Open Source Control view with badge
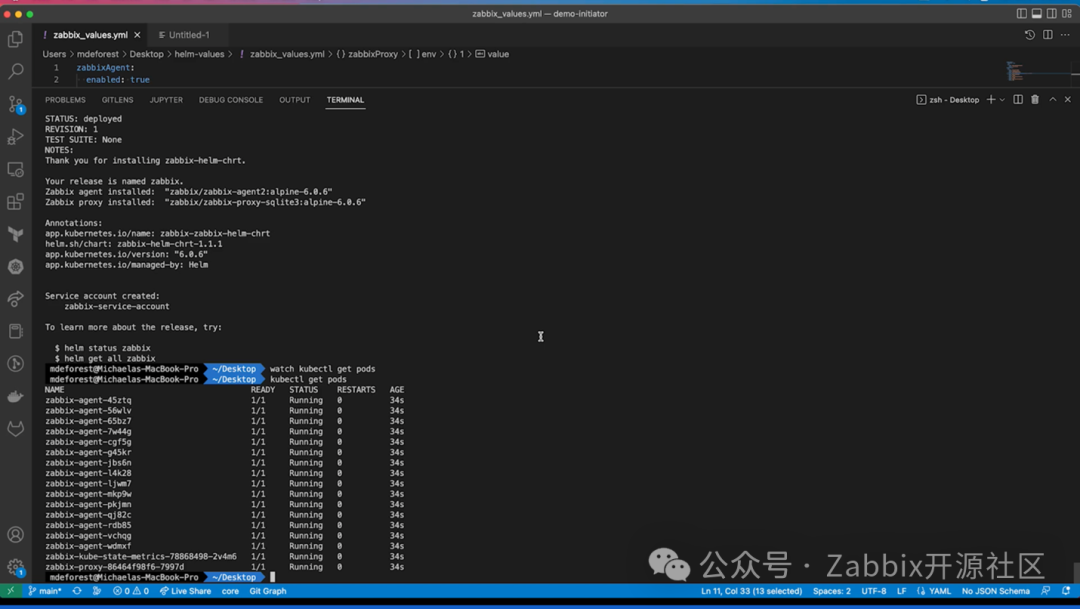1080x609 pixels. click(x=15, y=104)
